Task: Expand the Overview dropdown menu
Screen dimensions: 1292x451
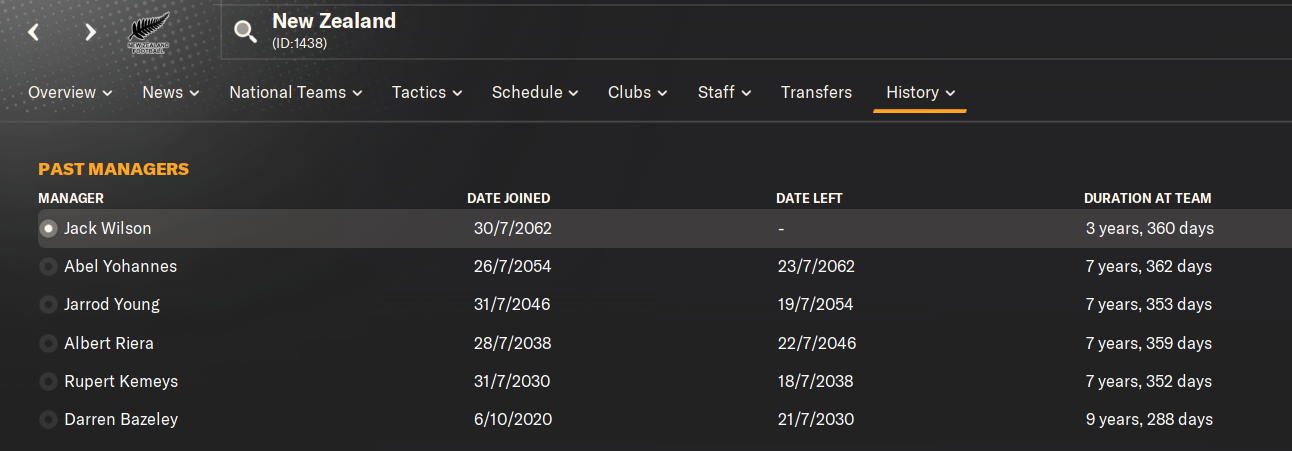Action: 70,92
